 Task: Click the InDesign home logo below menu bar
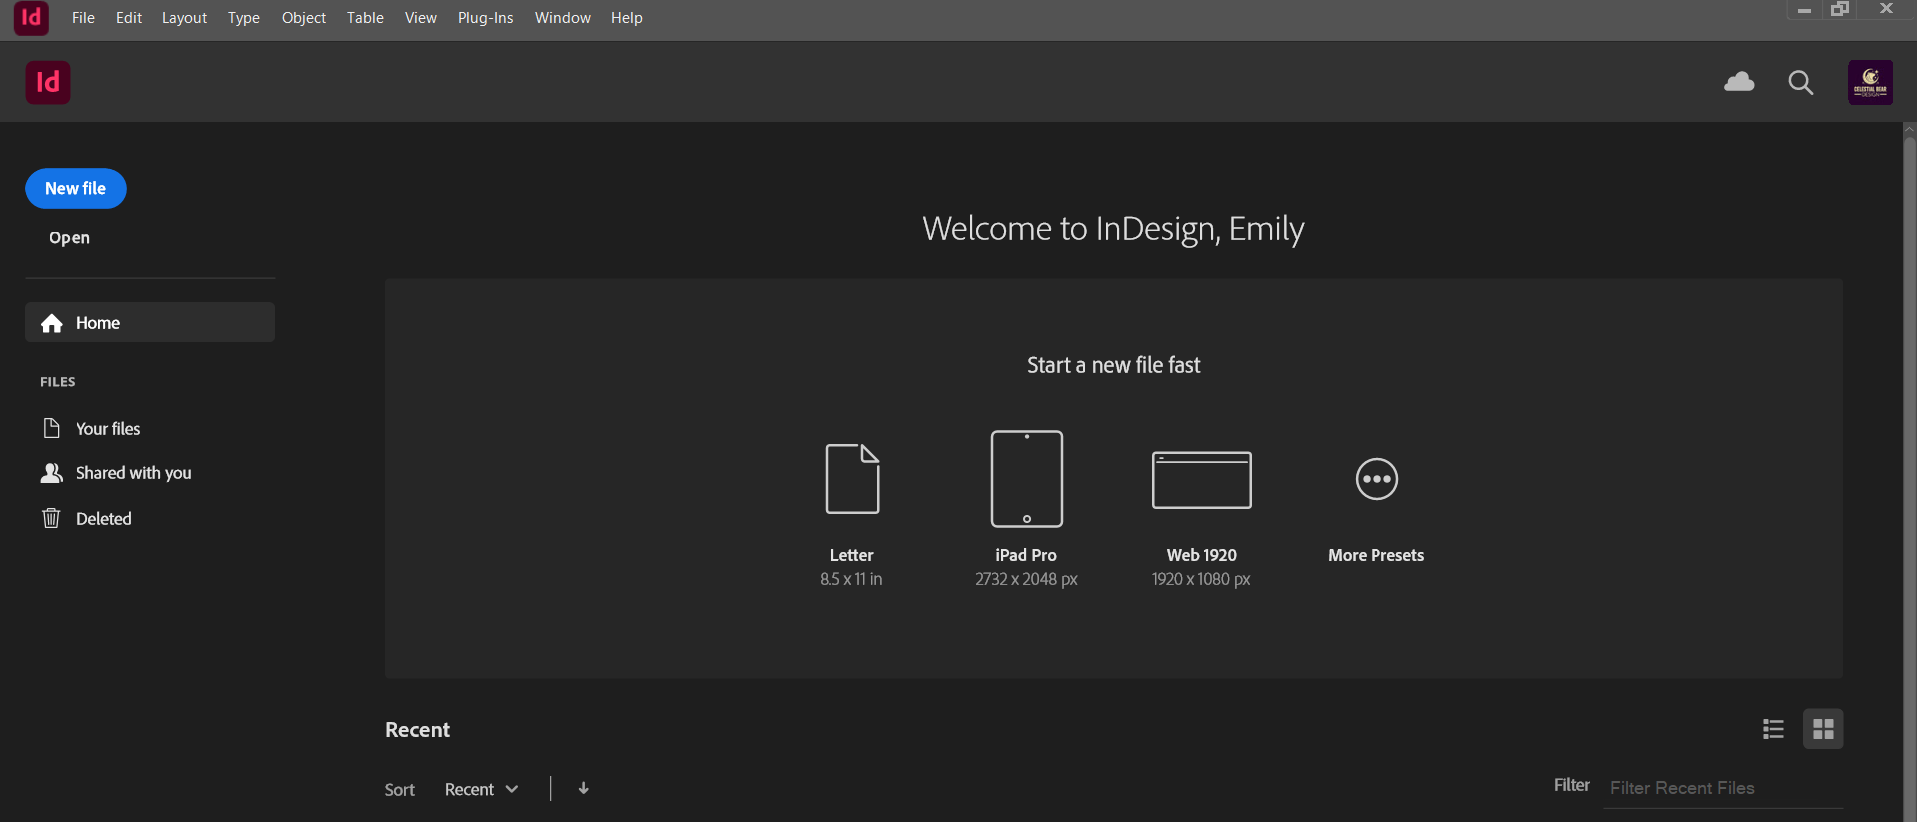[48, 82]
